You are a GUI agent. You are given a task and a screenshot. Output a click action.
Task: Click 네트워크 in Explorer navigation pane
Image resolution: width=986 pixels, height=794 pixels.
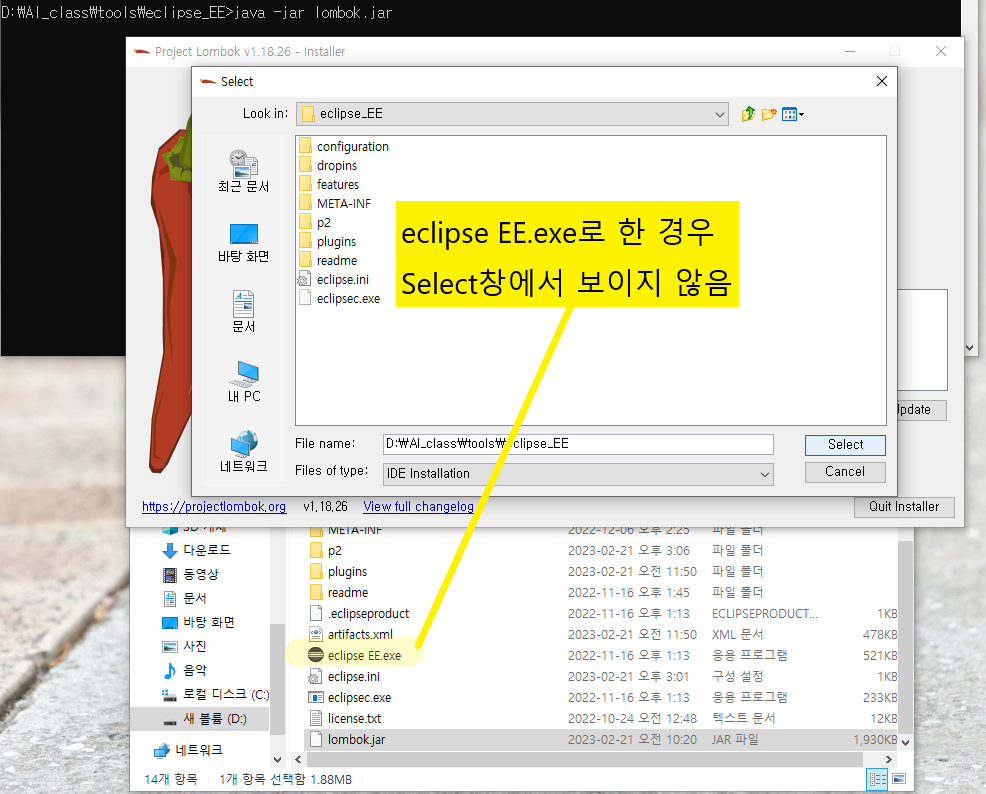(188, 750)
